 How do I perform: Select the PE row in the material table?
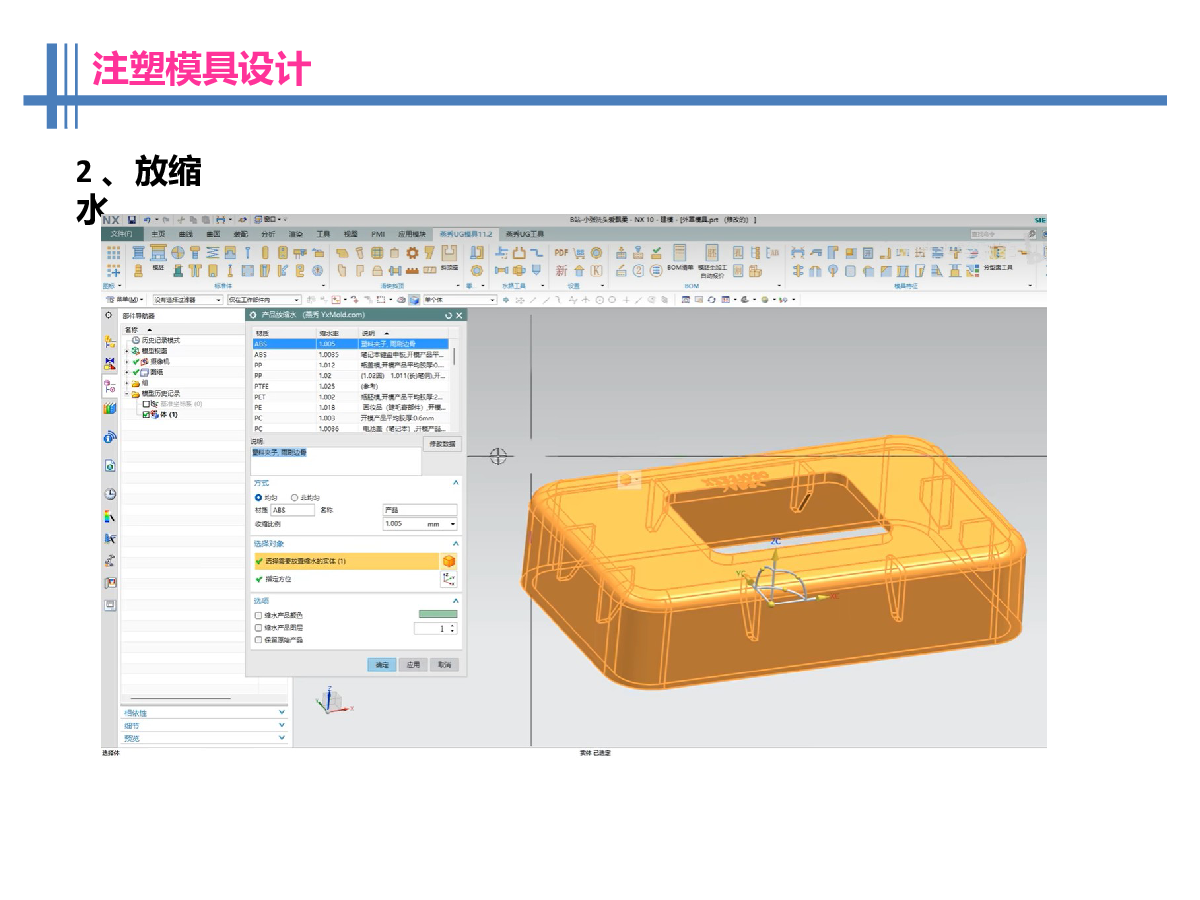[350, 407]
